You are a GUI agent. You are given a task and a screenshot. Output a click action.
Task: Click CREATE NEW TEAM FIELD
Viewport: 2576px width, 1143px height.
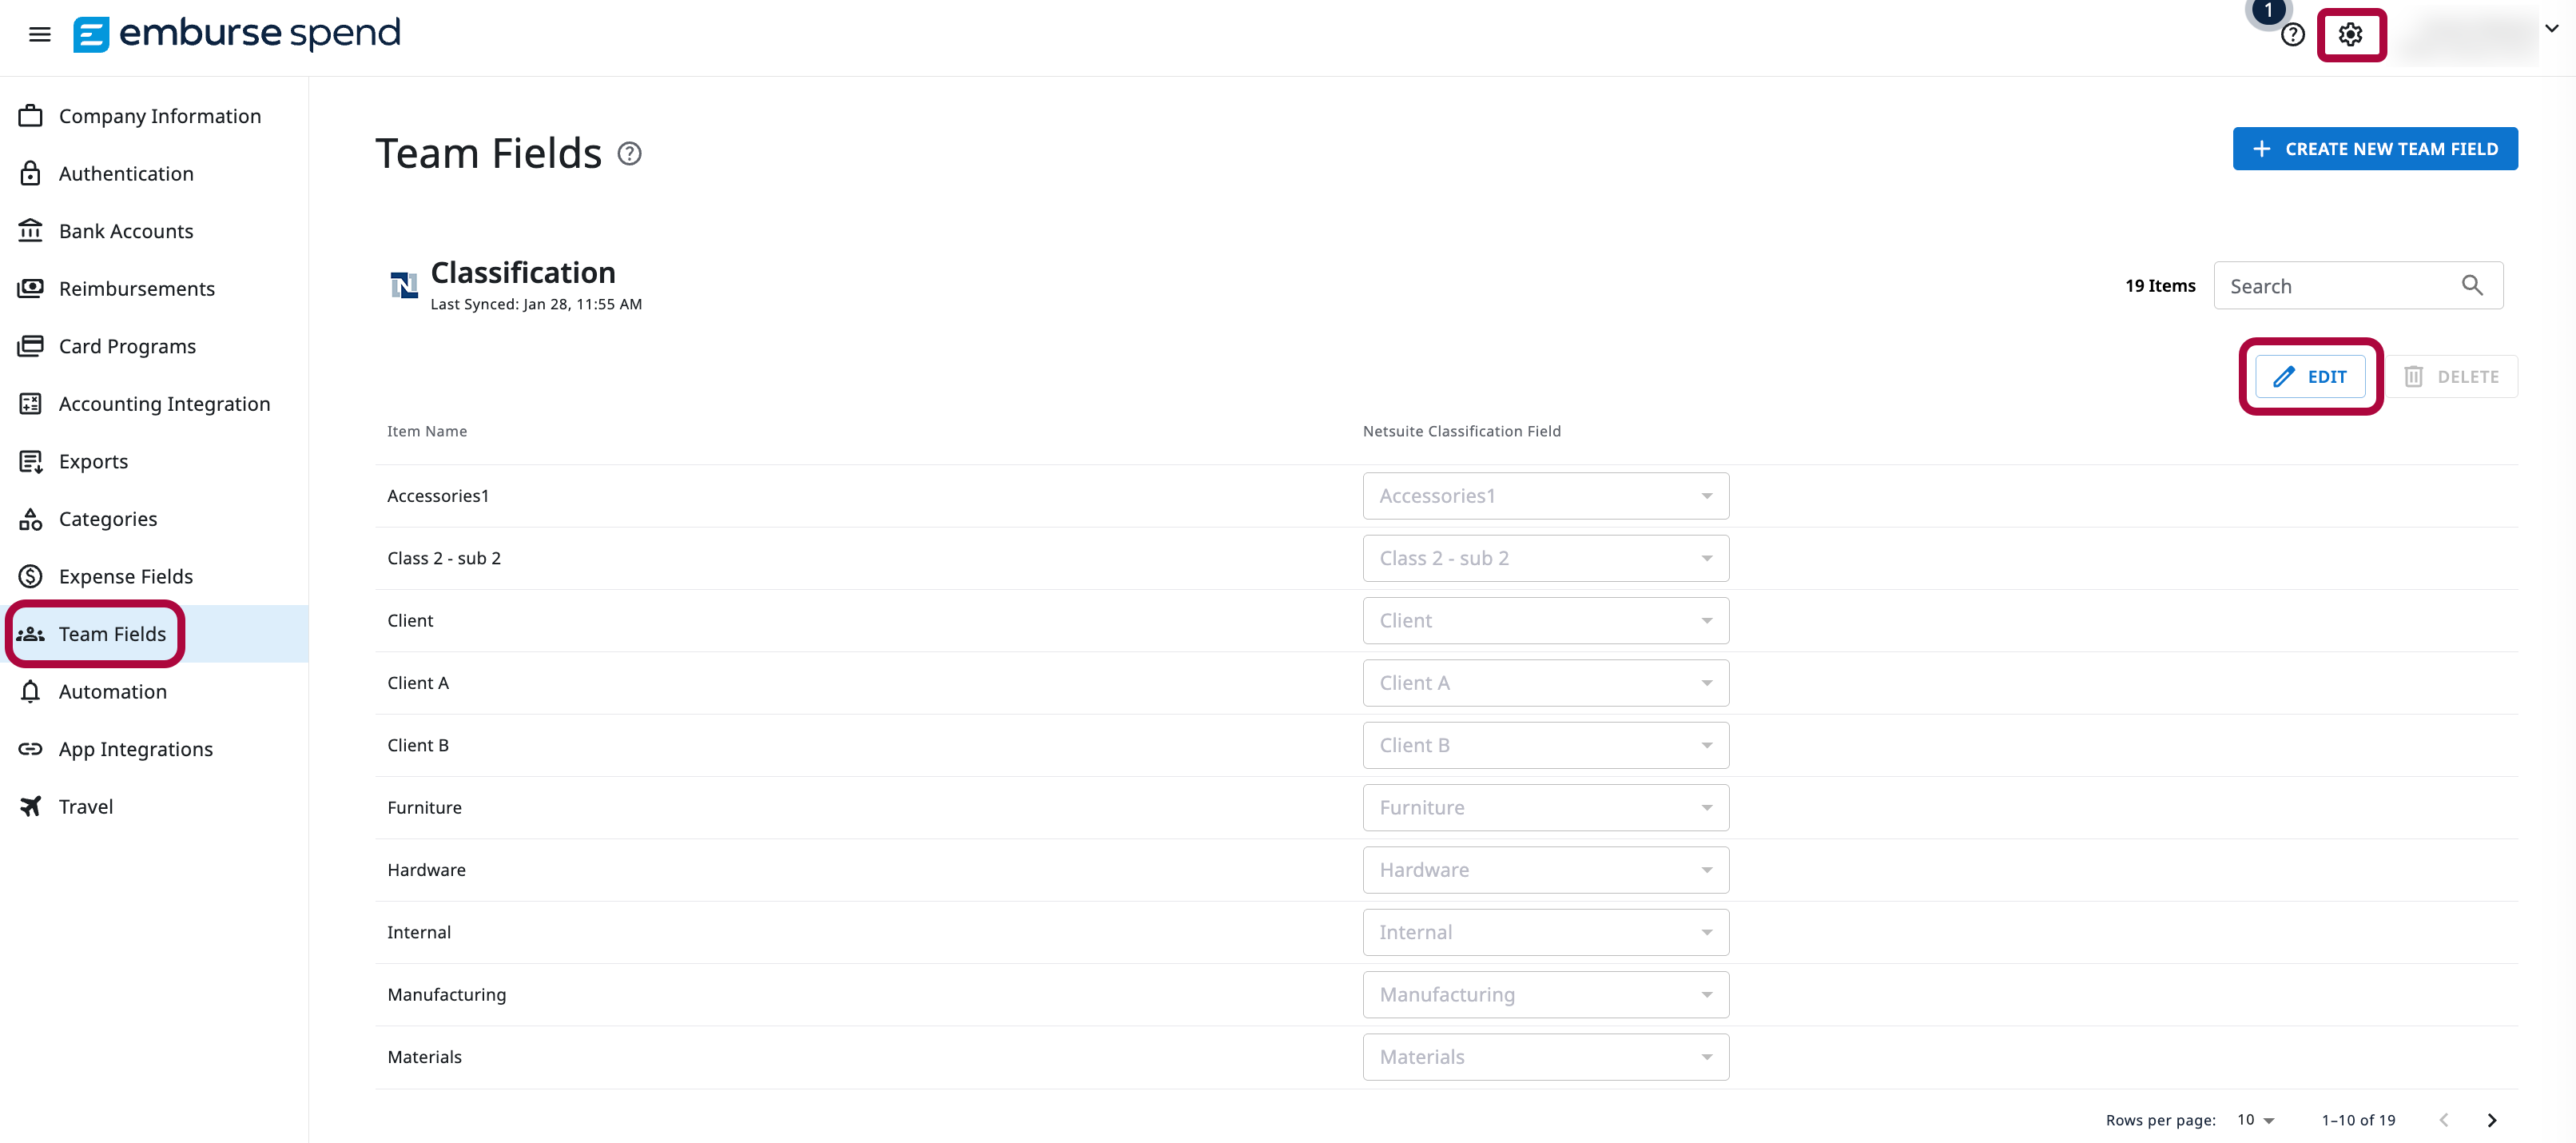(x=2375, y=148)
